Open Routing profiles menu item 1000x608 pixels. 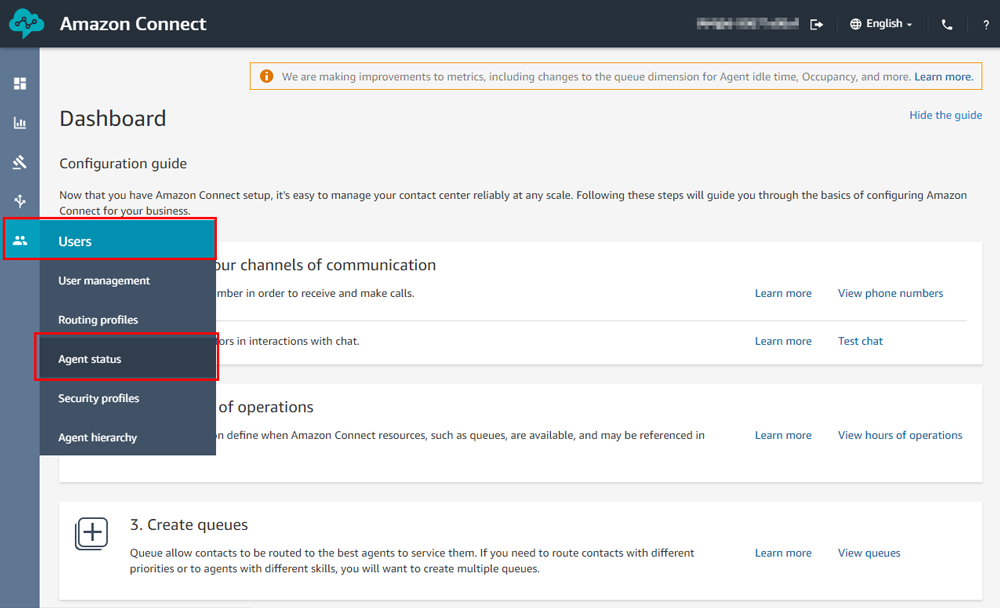pyautogui.click(x=128, y=320)
